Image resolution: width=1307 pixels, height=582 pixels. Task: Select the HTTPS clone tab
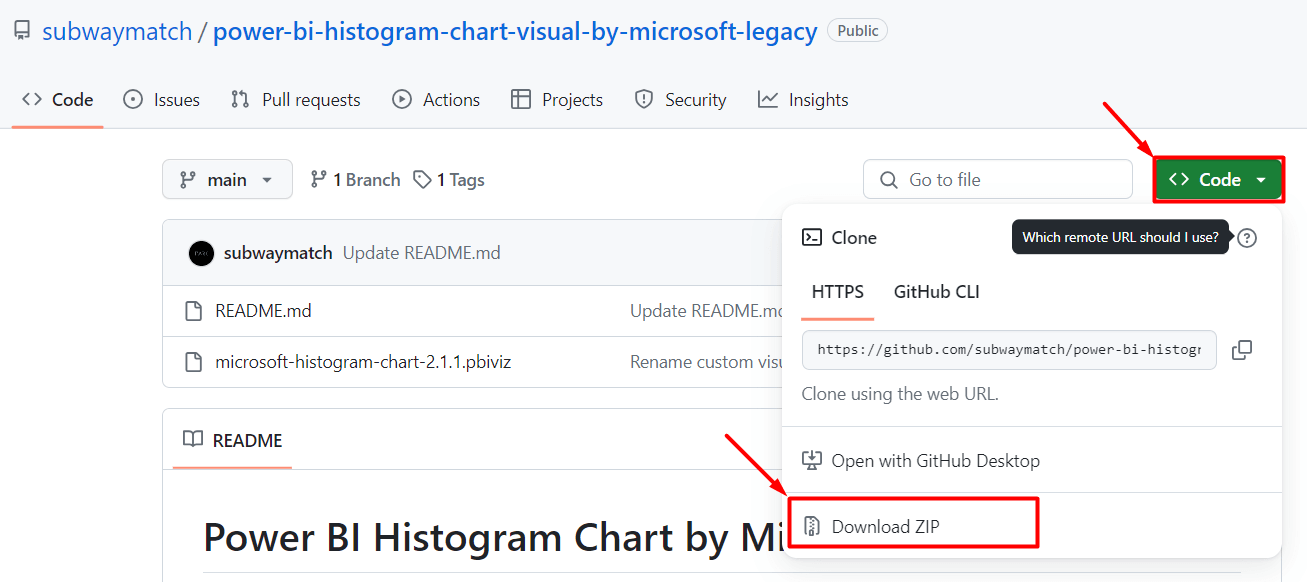point(838,292)
